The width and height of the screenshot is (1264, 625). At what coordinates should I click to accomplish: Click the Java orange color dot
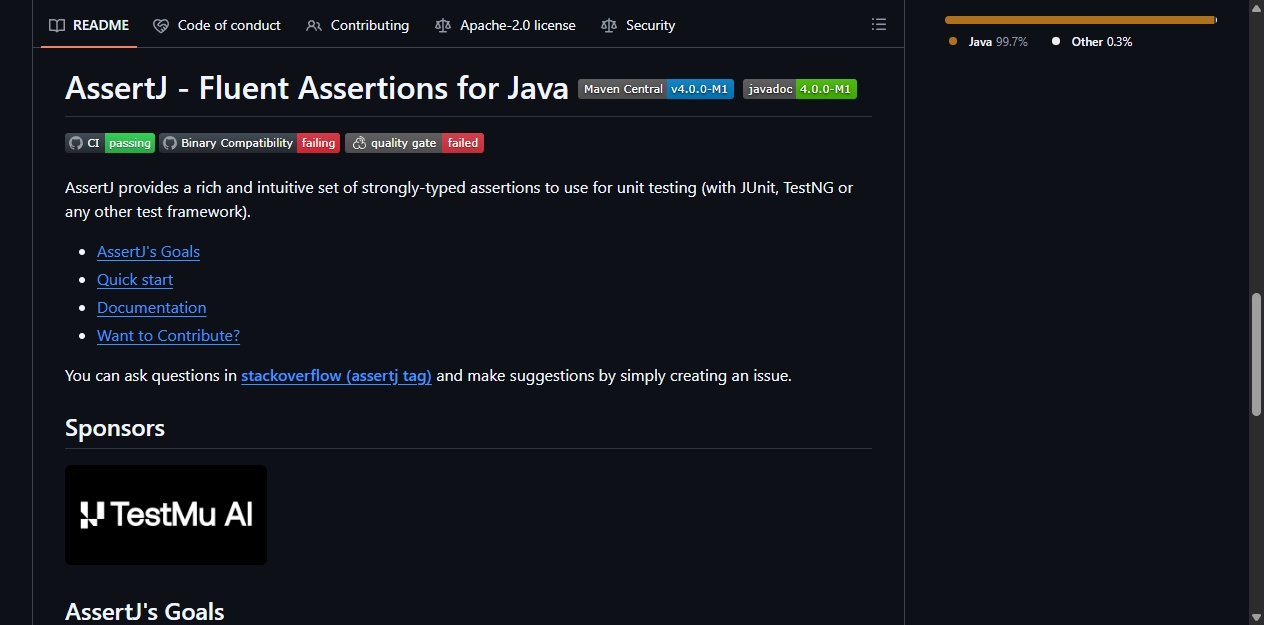(x=953, y=41)
